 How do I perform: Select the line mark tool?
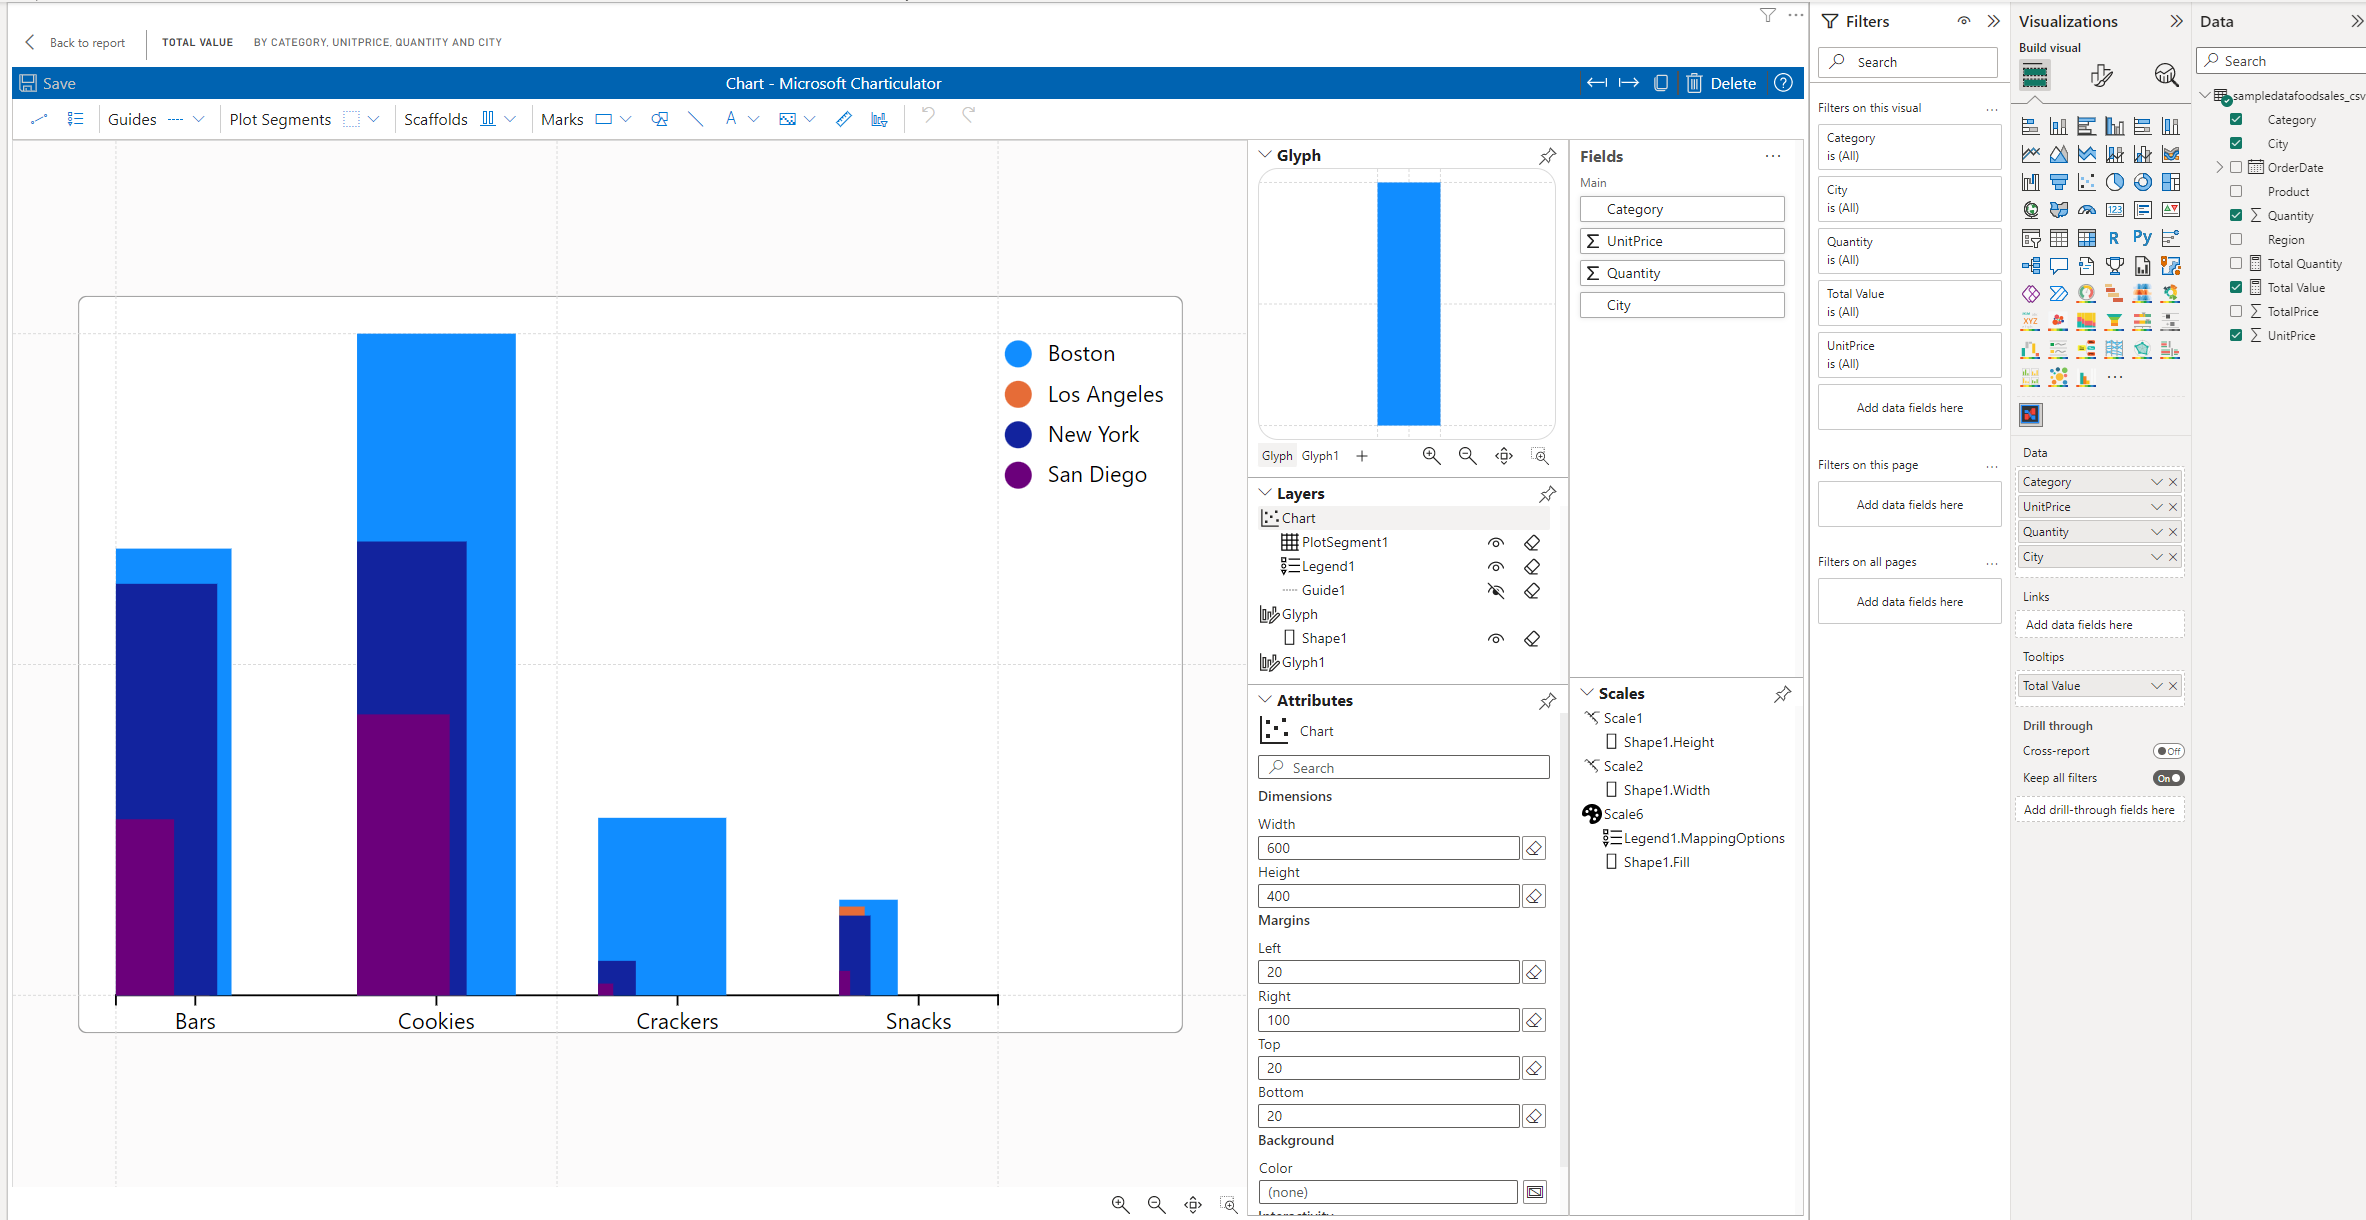(x=695, y=119)
